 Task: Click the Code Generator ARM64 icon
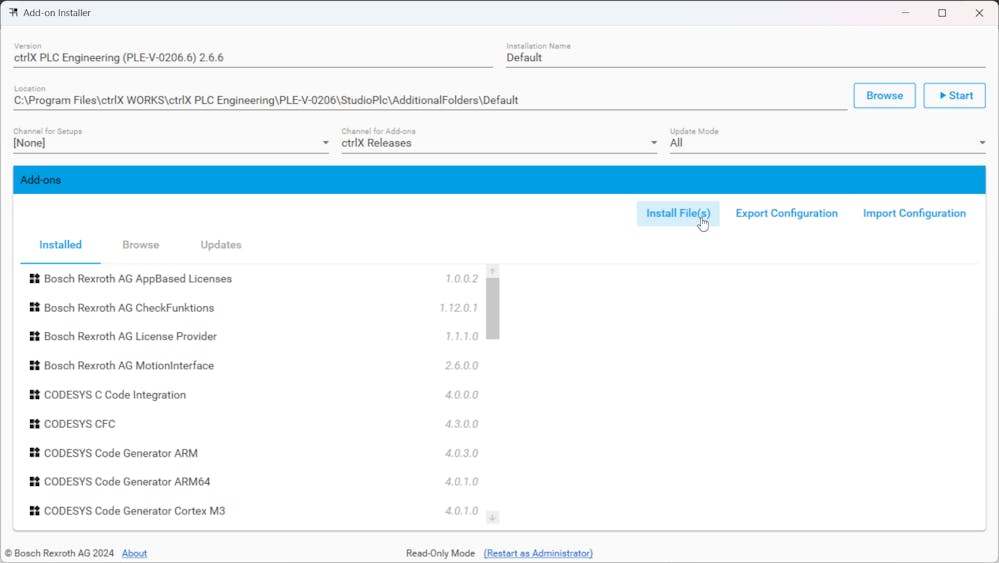[34, 481]
